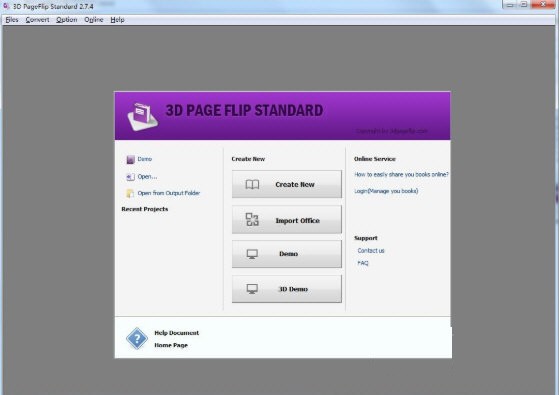
Task: Open the Help Document link
Action: (x=176, y=333)
